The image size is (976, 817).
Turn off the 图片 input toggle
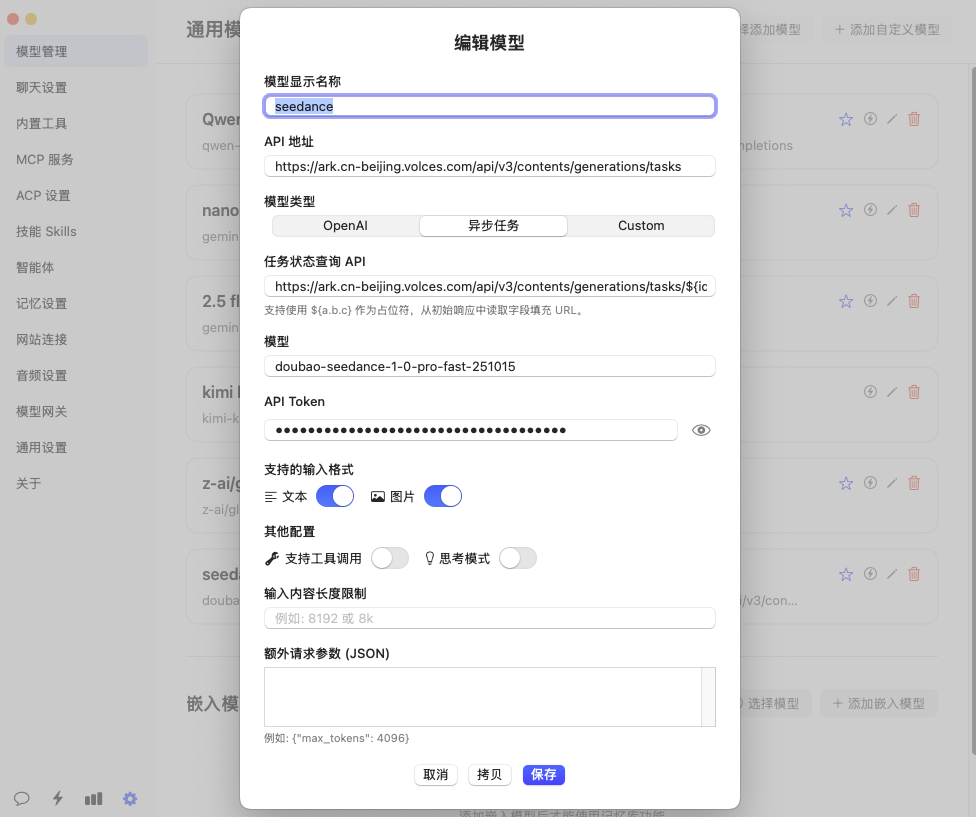443,496
